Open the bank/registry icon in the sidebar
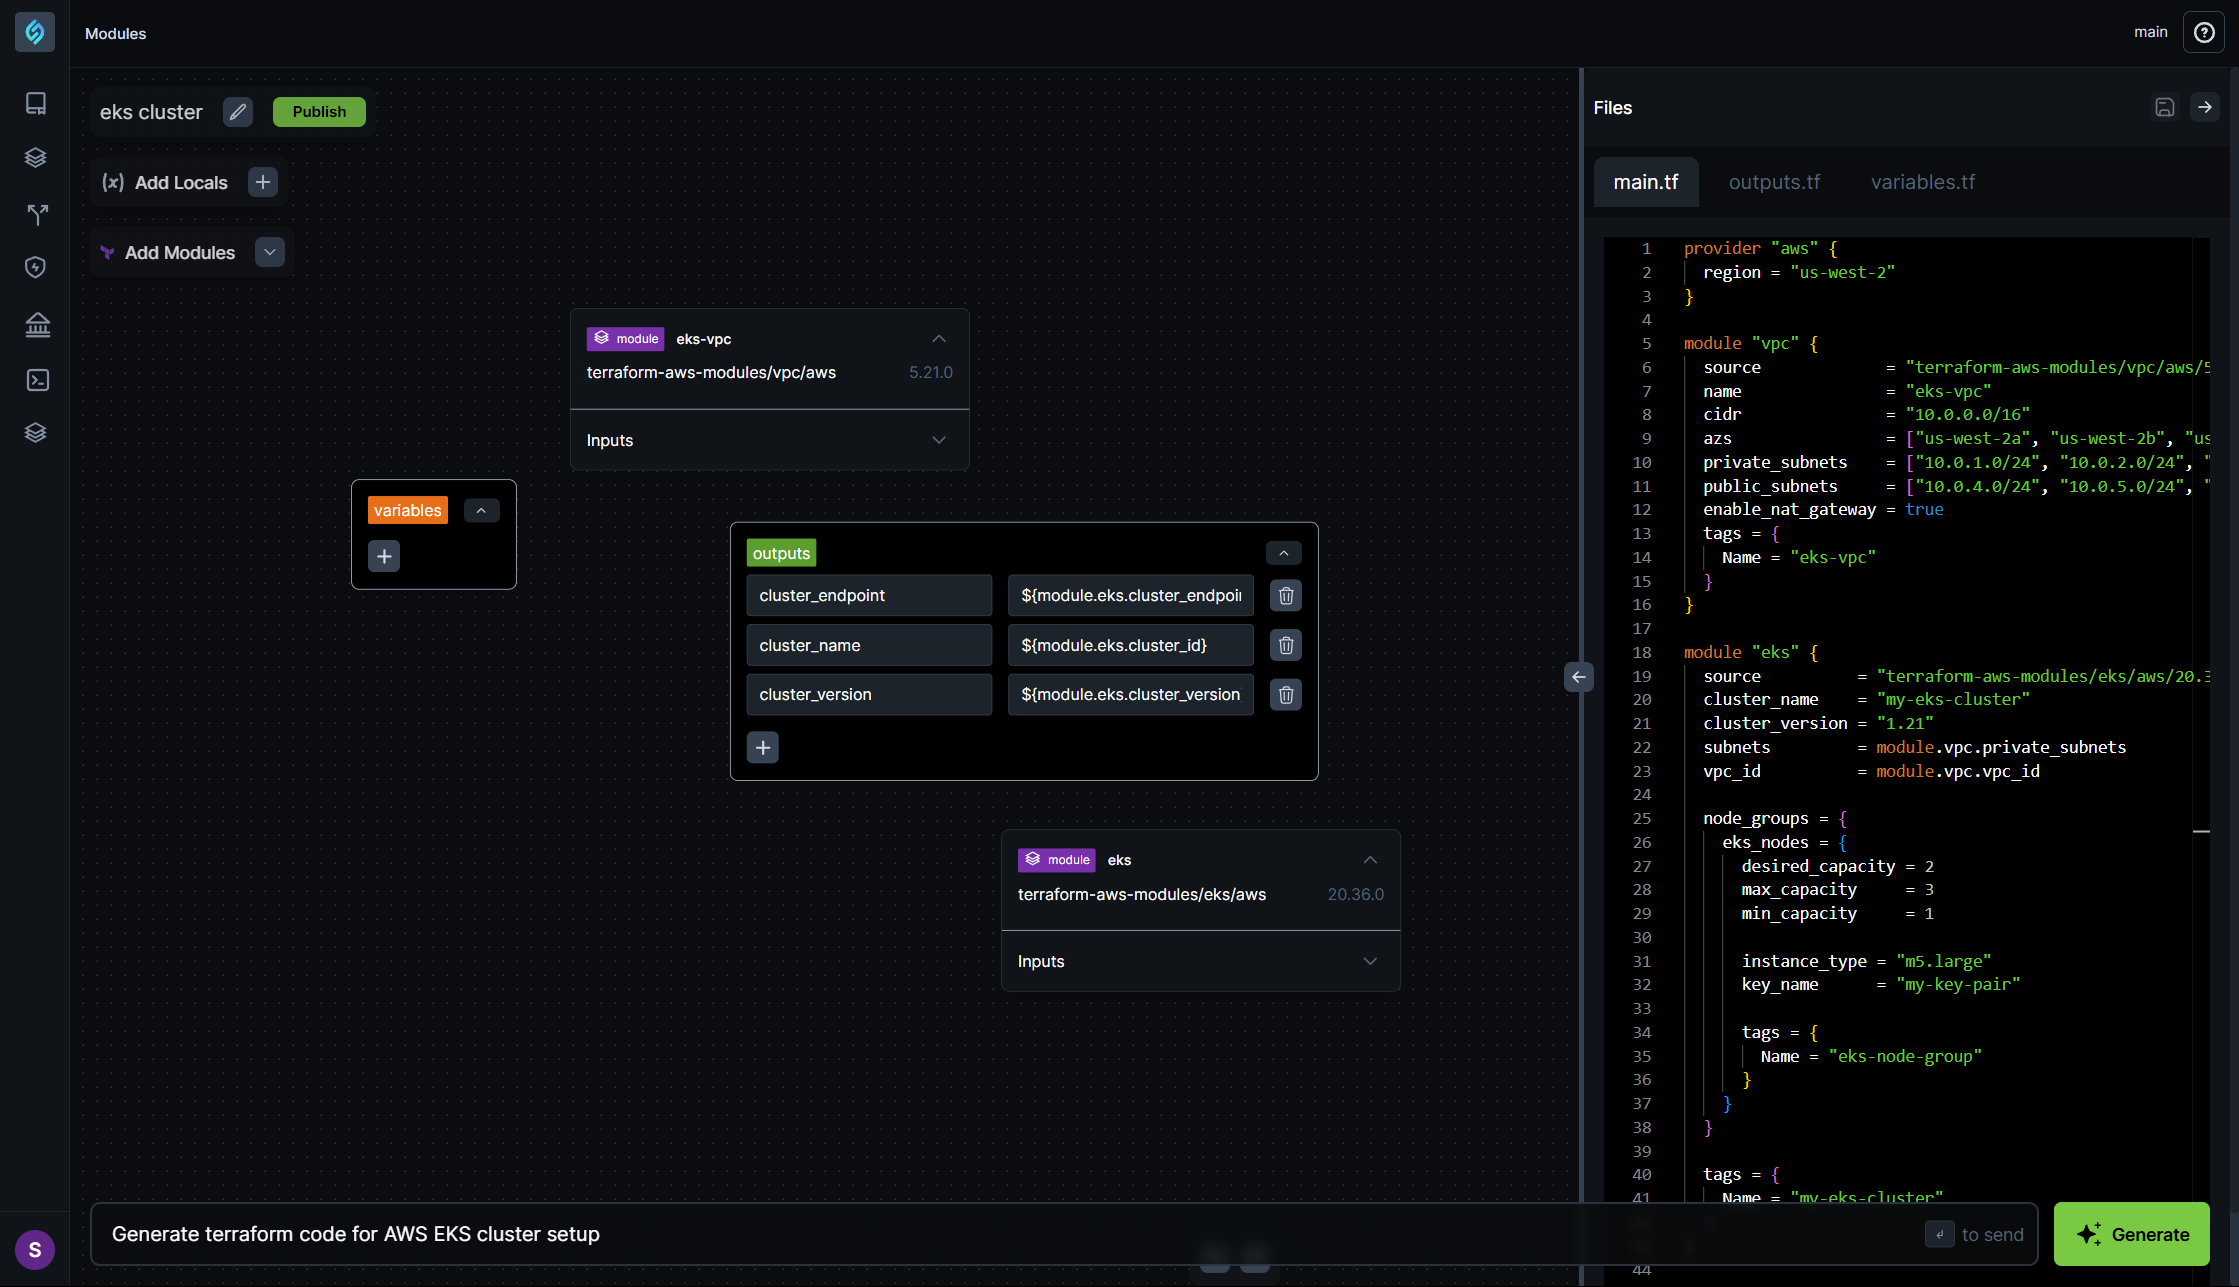Screen dimensions: 2239x1287 [38, 324]
